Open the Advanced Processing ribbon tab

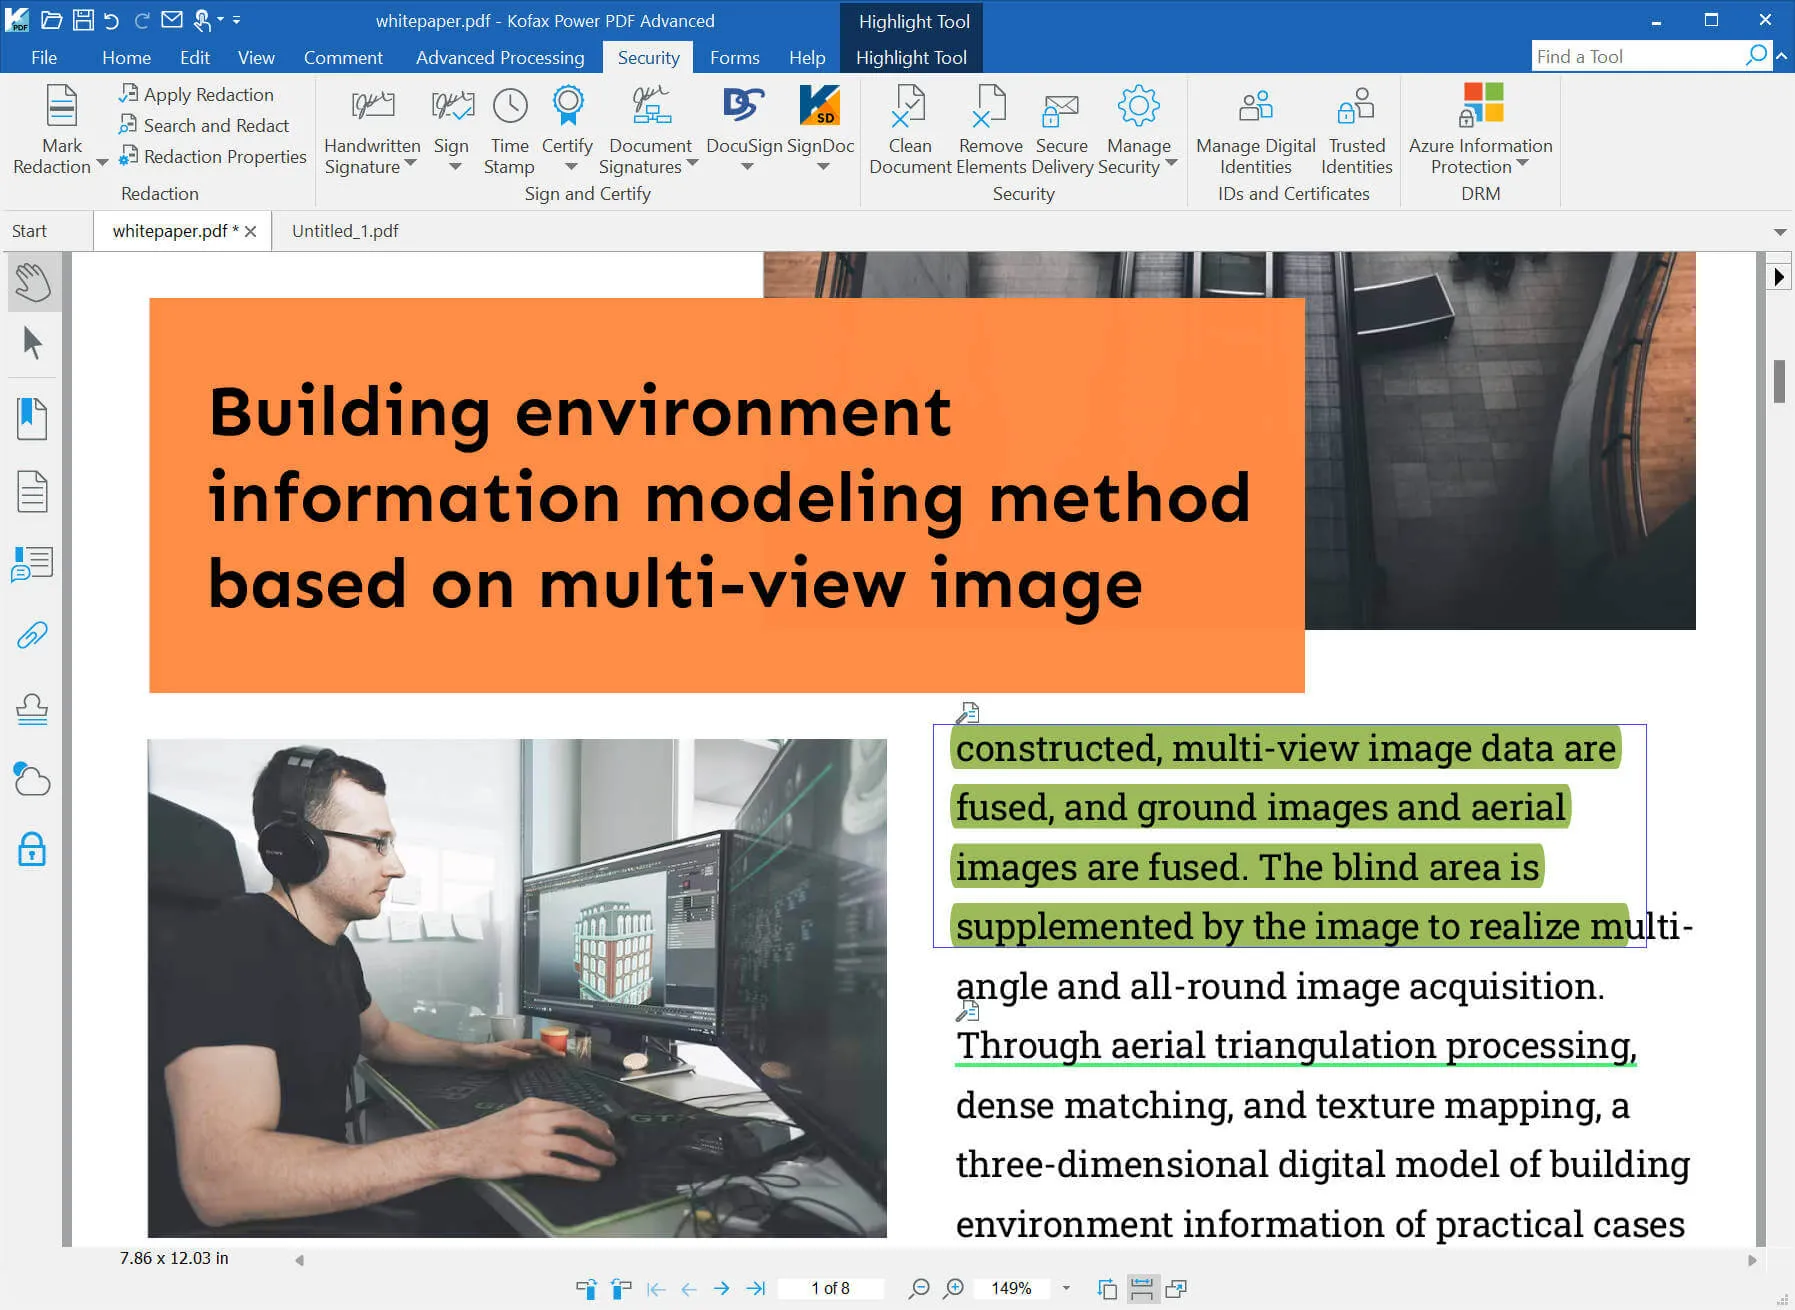click(x=500, y=58)
